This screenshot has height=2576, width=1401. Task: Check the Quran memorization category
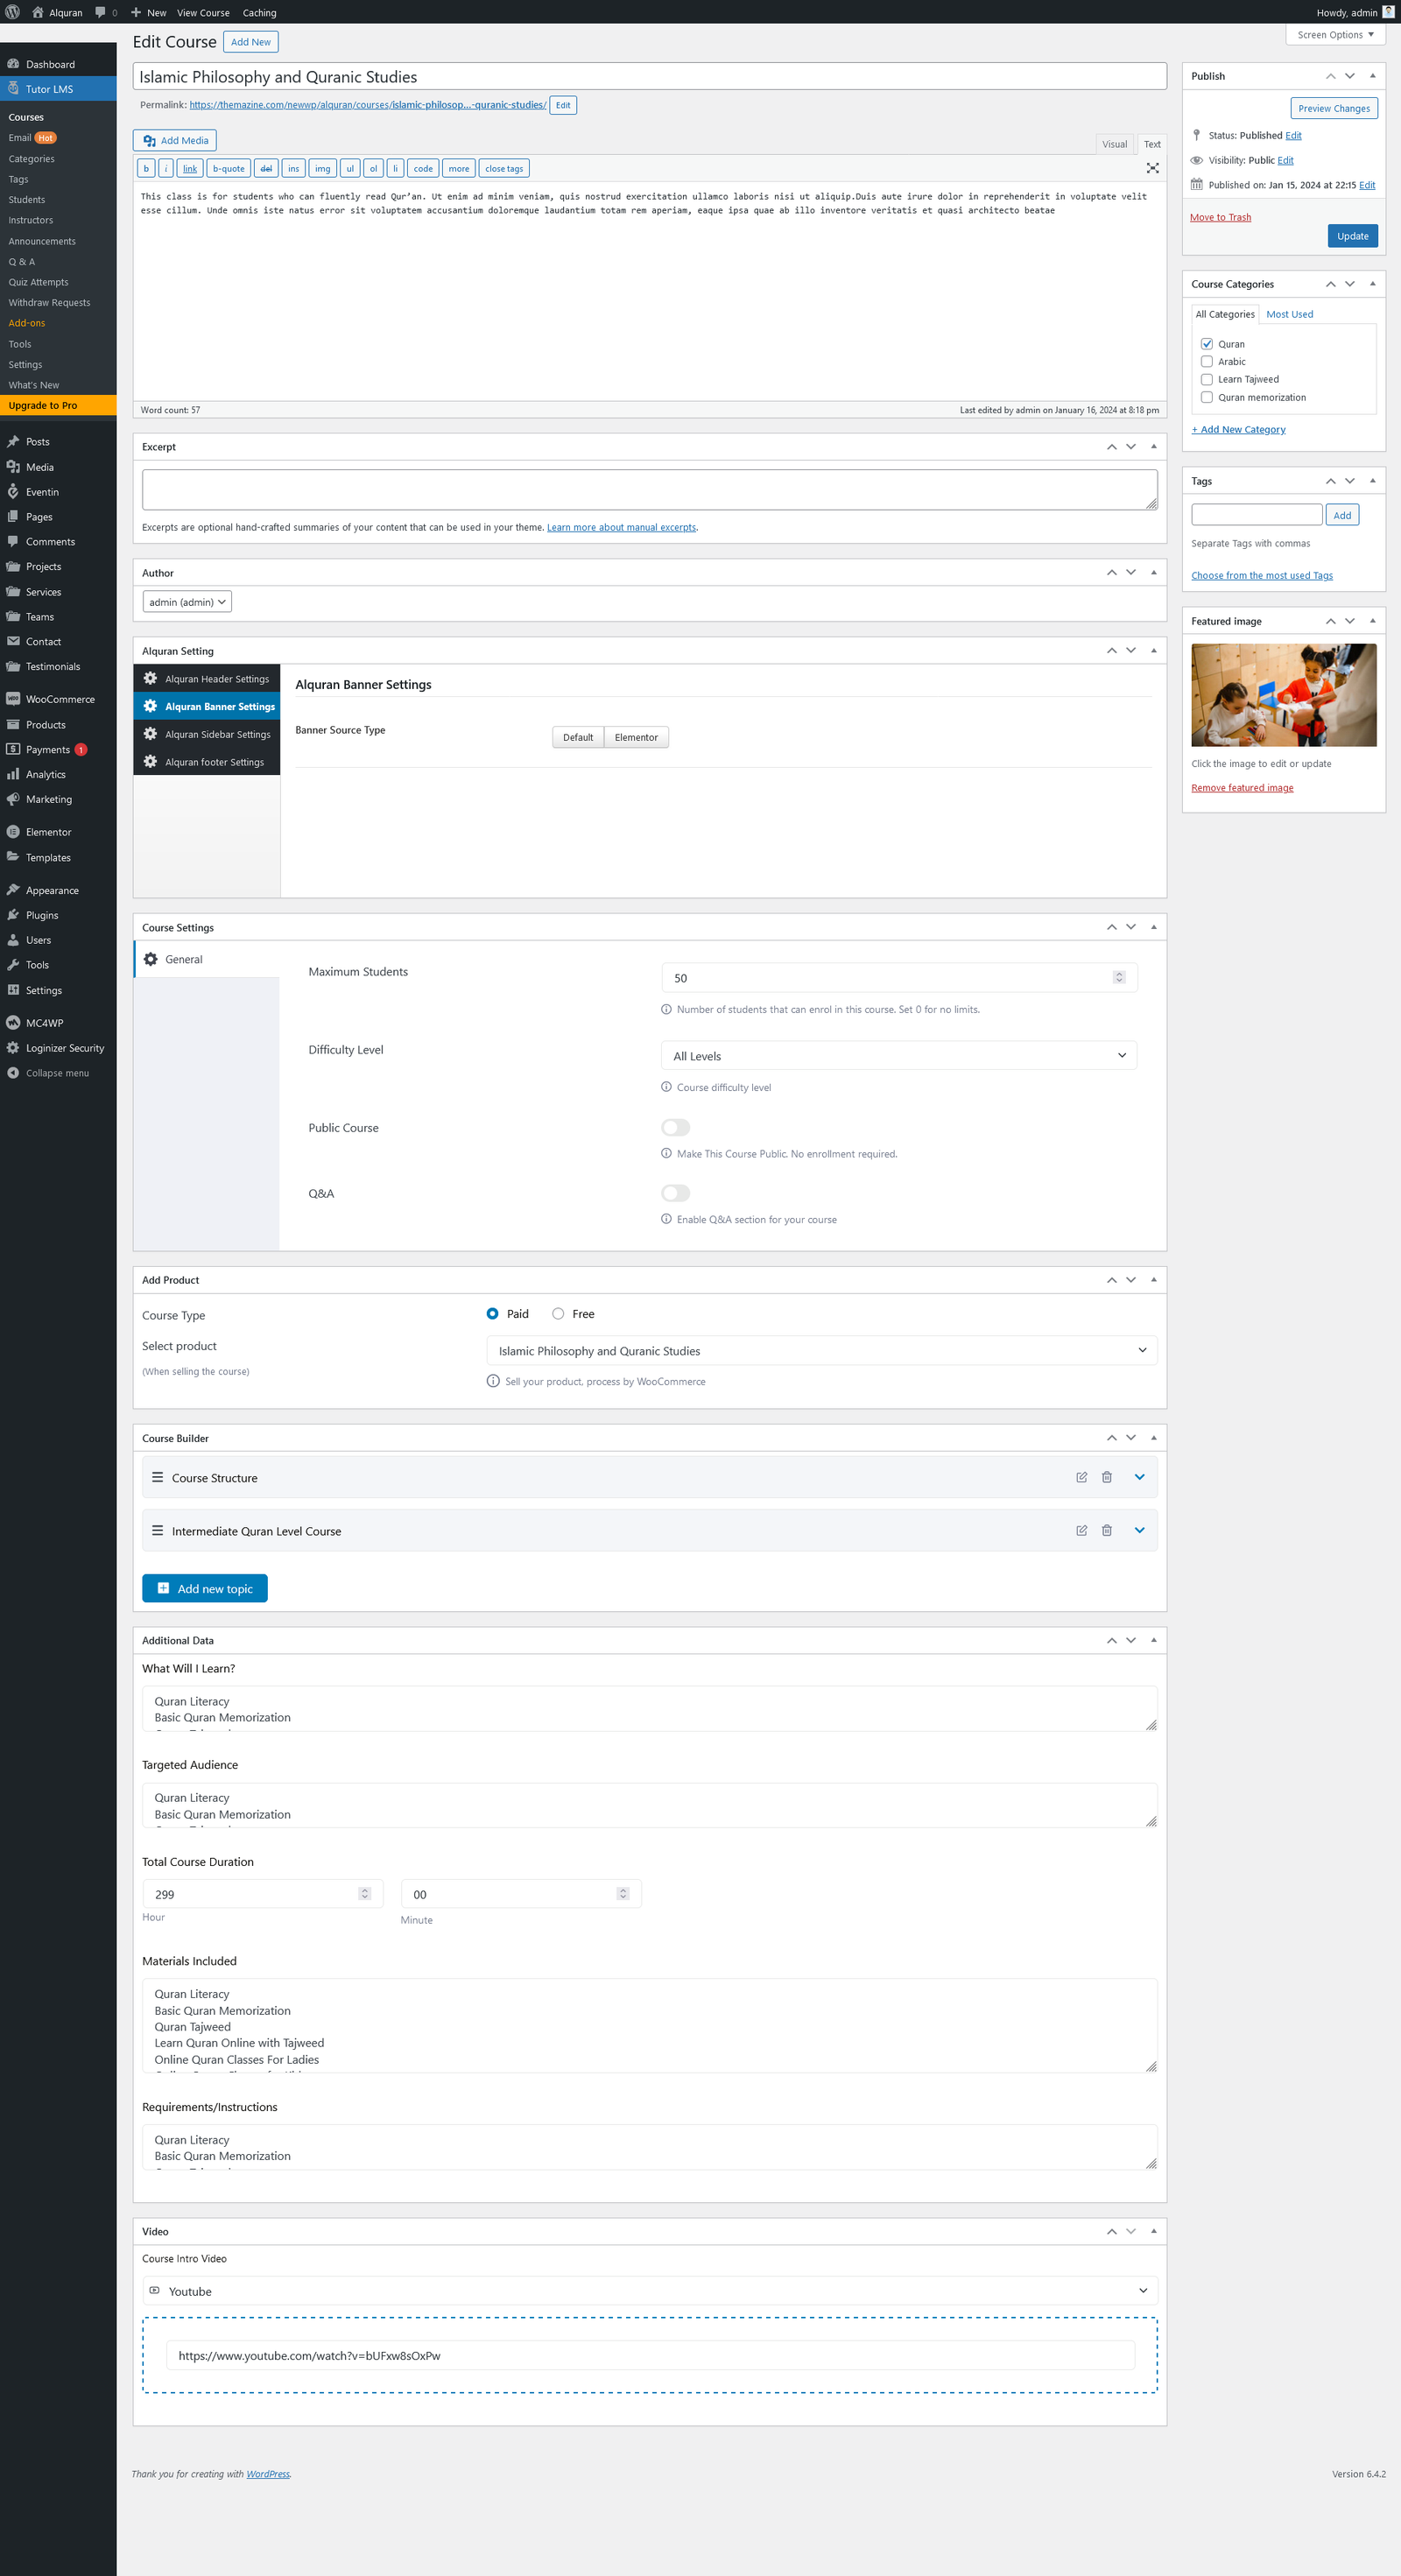coord(1207,397)
